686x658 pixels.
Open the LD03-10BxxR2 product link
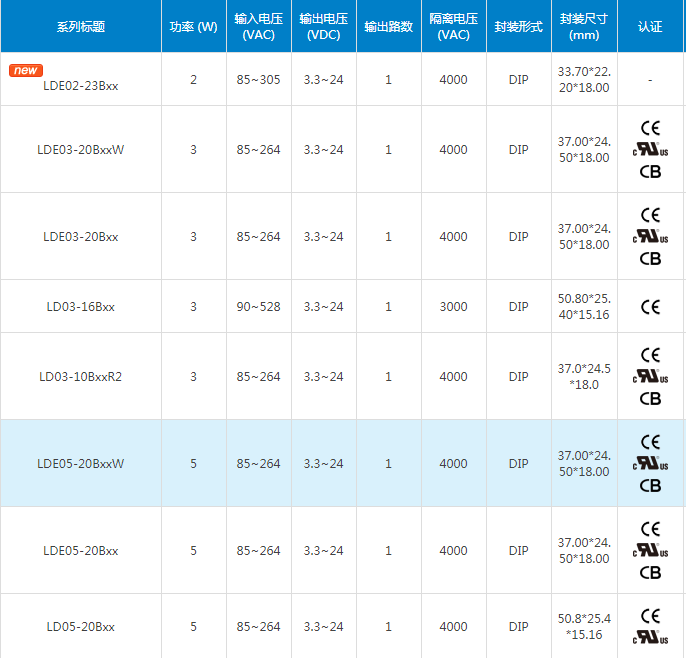[x=81, y=377]
